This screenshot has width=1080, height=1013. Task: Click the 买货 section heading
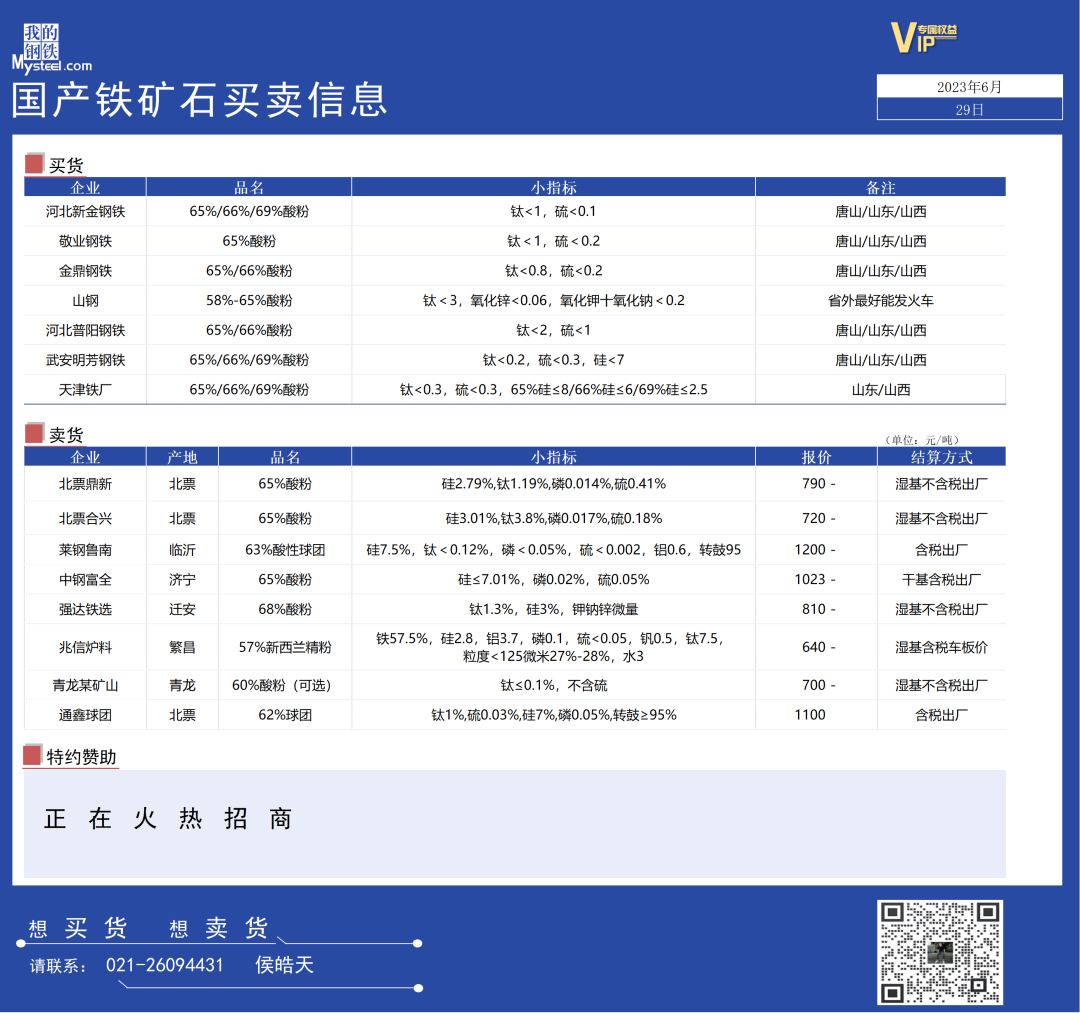(65, 165)
